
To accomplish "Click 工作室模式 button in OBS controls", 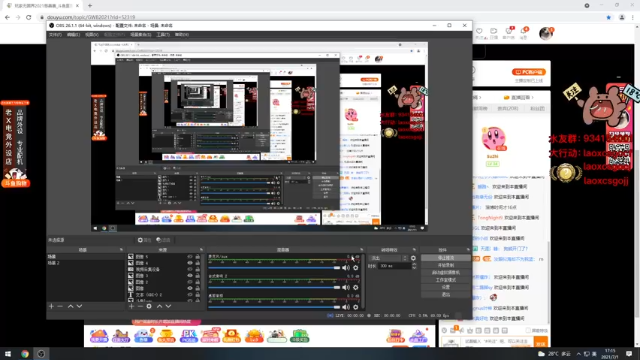I will pos(445,280).
